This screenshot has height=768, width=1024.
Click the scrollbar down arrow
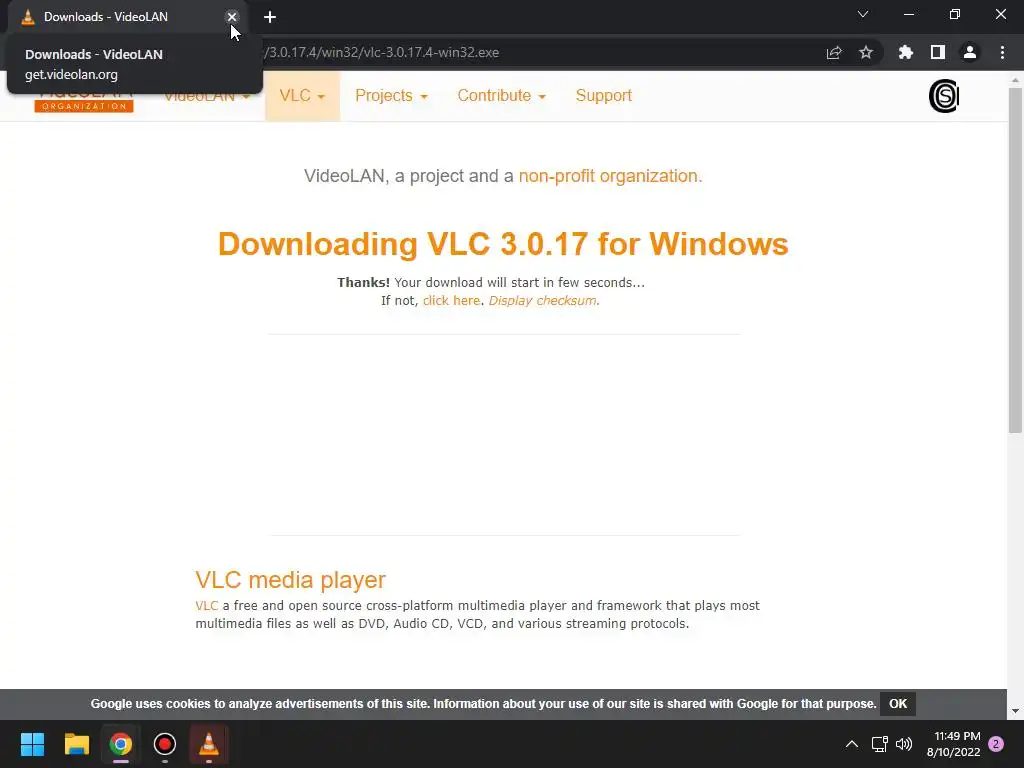(x=1015, y=711)
